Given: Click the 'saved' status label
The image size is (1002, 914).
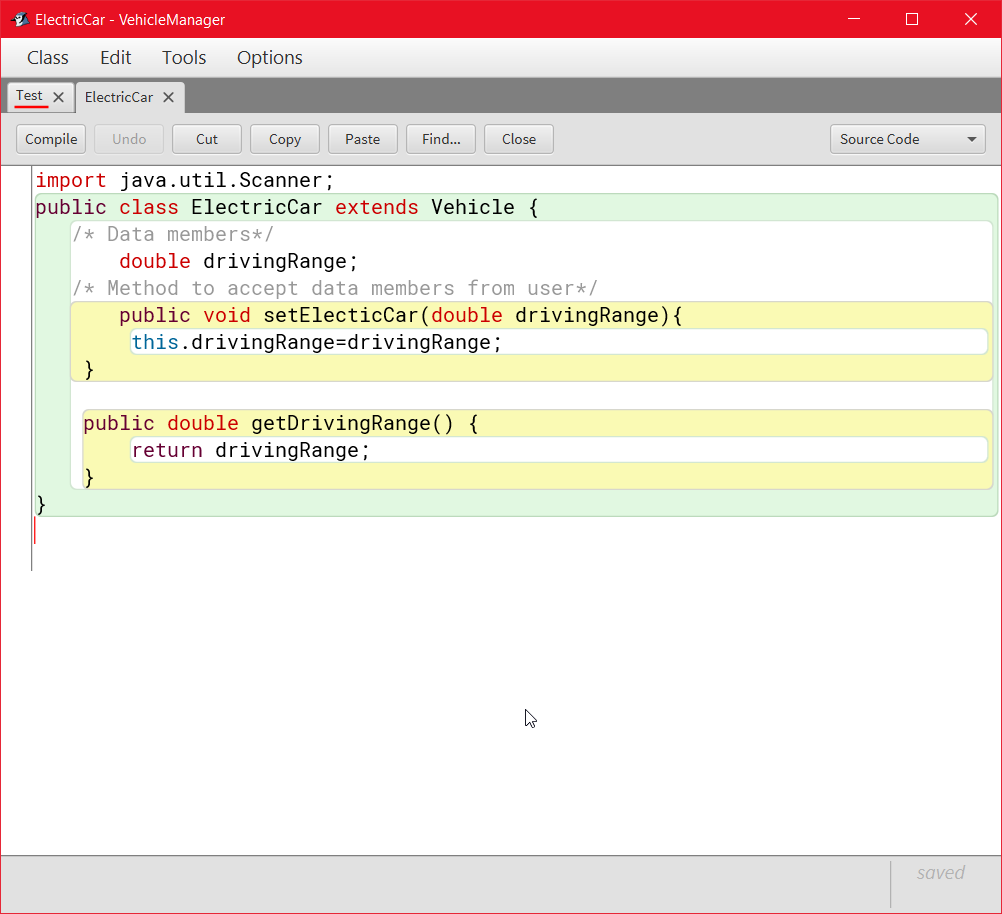Looking at the screenshot, I should click(940, 872).
